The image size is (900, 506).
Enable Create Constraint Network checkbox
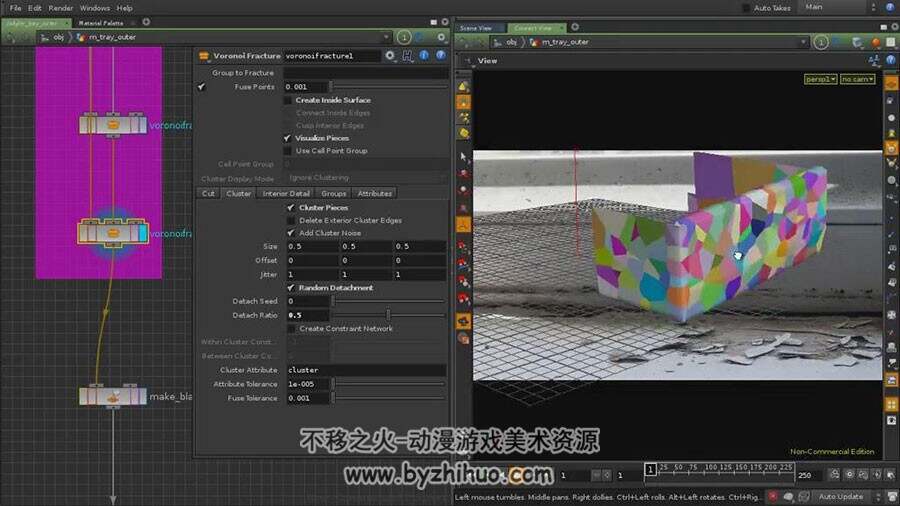click(291, 329)
